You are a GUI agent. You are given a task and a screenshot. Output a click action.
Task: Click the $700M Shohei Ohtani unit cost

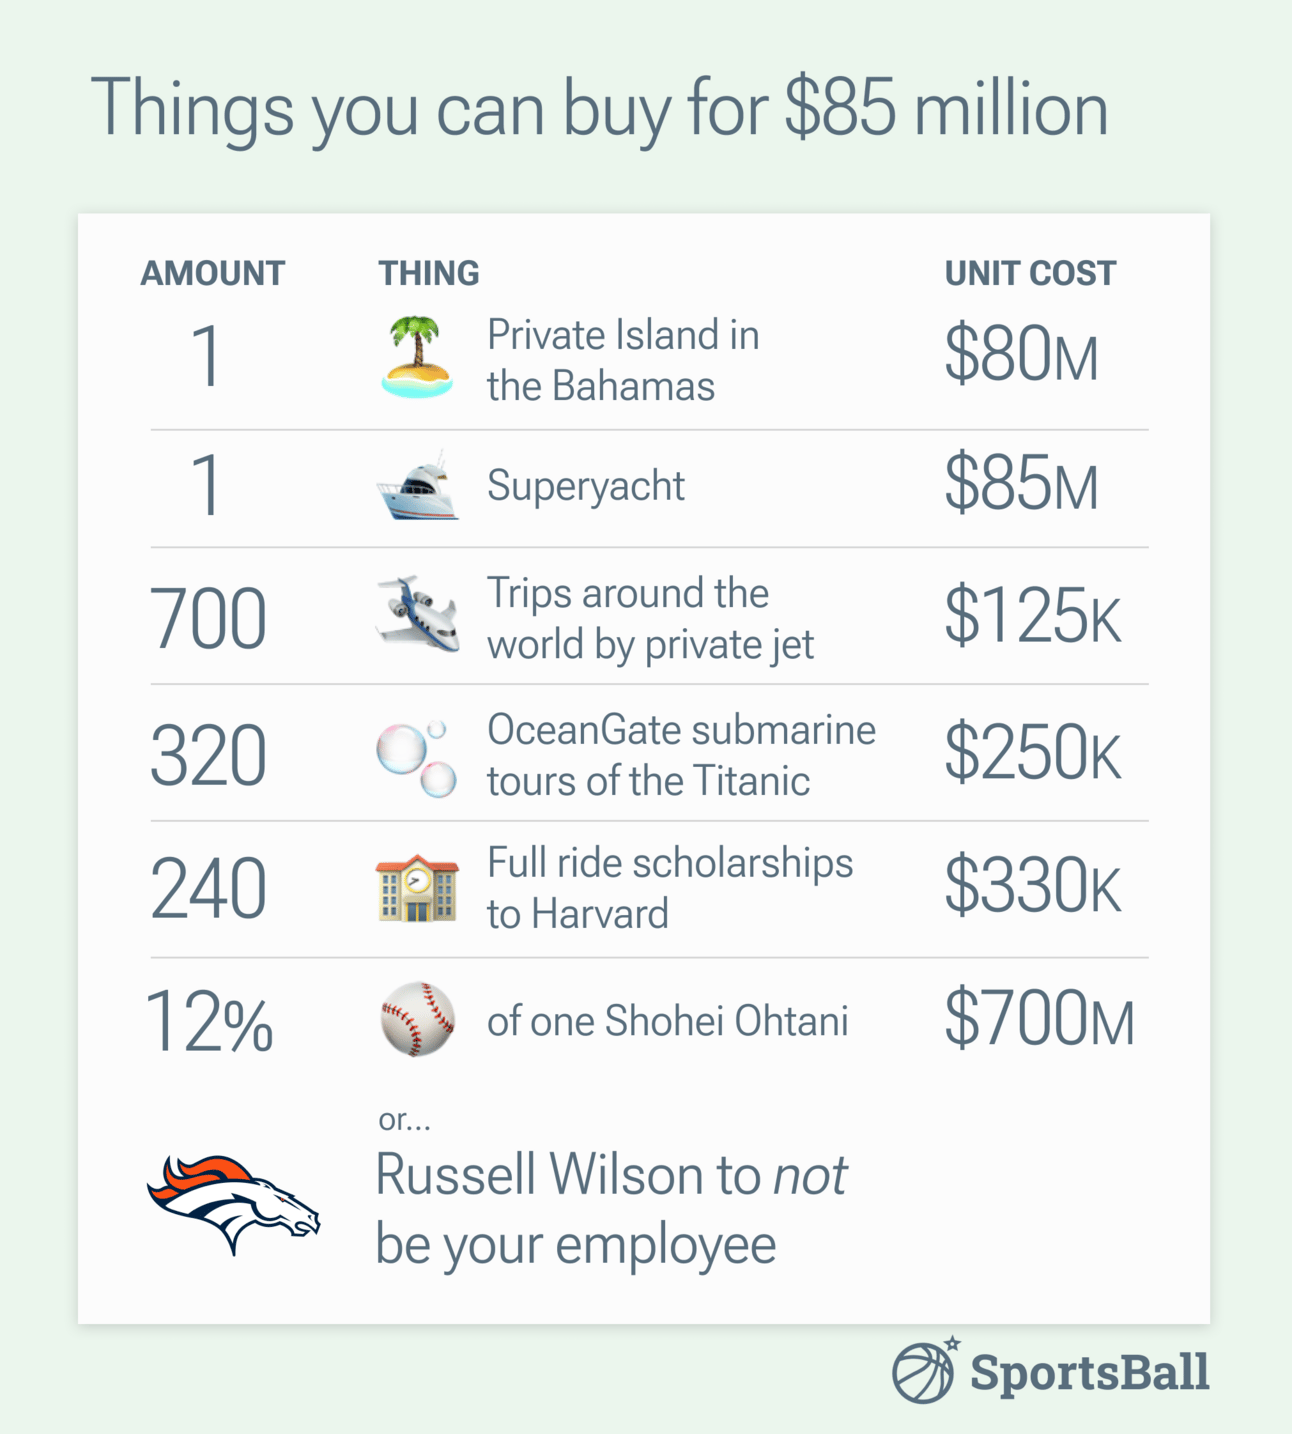click(x=1040, y=1018)
